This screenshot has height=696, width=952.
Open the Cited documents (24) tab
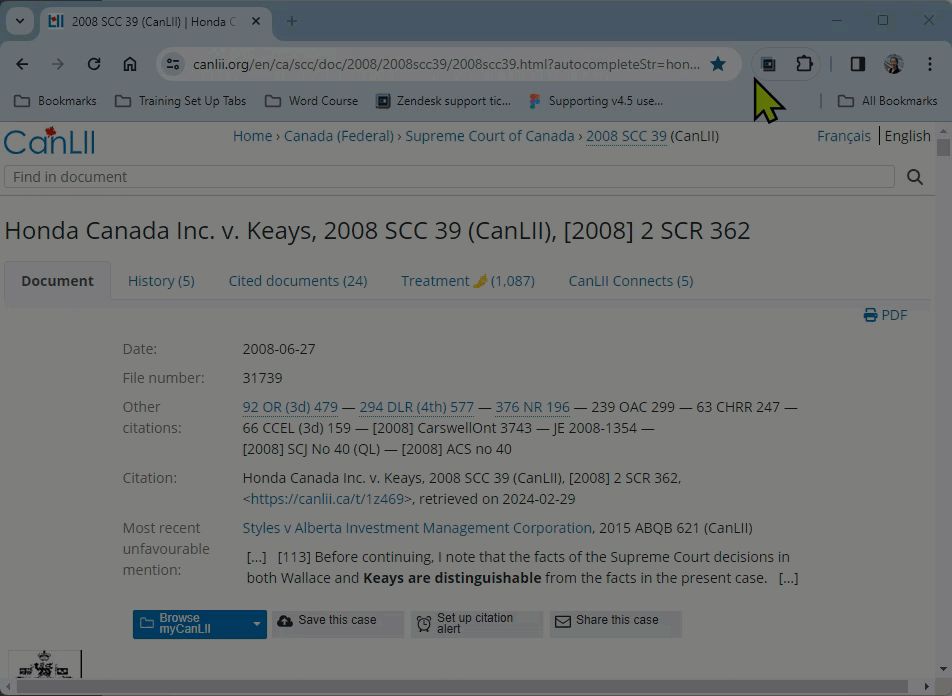[298, 281]
